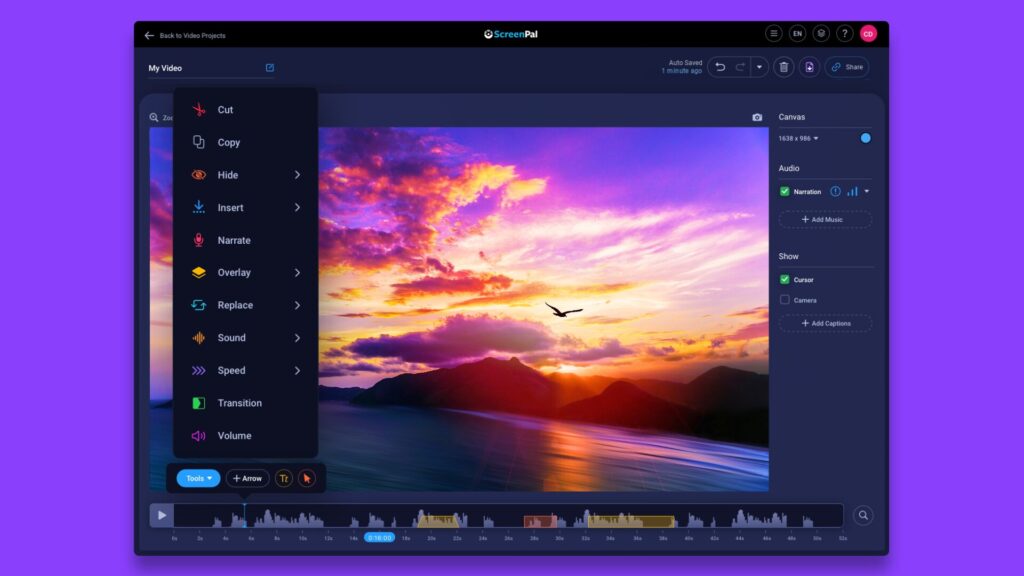Click the delete trash icon in the top toolbar

pos(786,67)
